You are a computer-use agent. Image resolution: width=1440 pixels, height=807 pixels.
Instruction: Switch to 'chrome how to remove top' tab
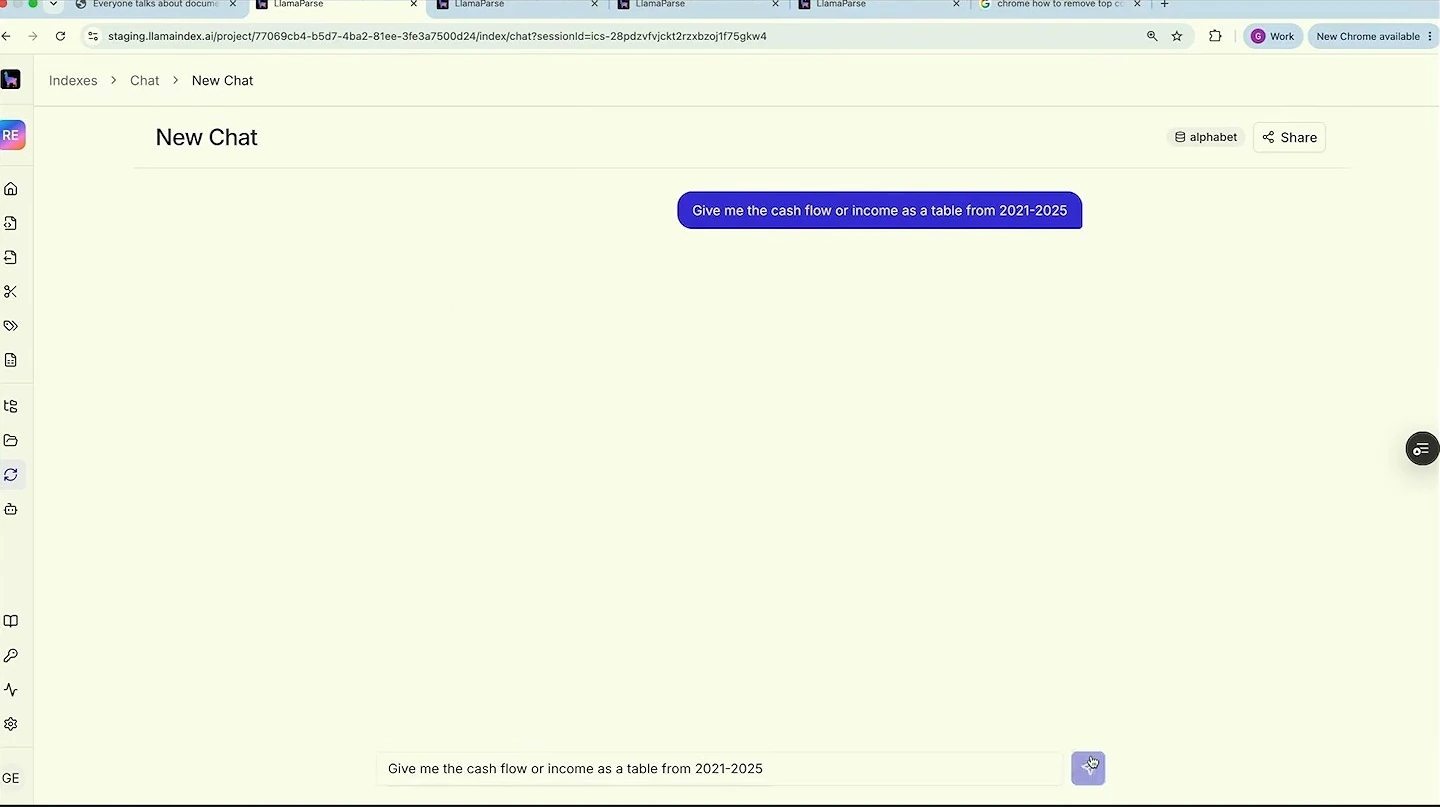pyautogui.click(x=1059, y=4)
